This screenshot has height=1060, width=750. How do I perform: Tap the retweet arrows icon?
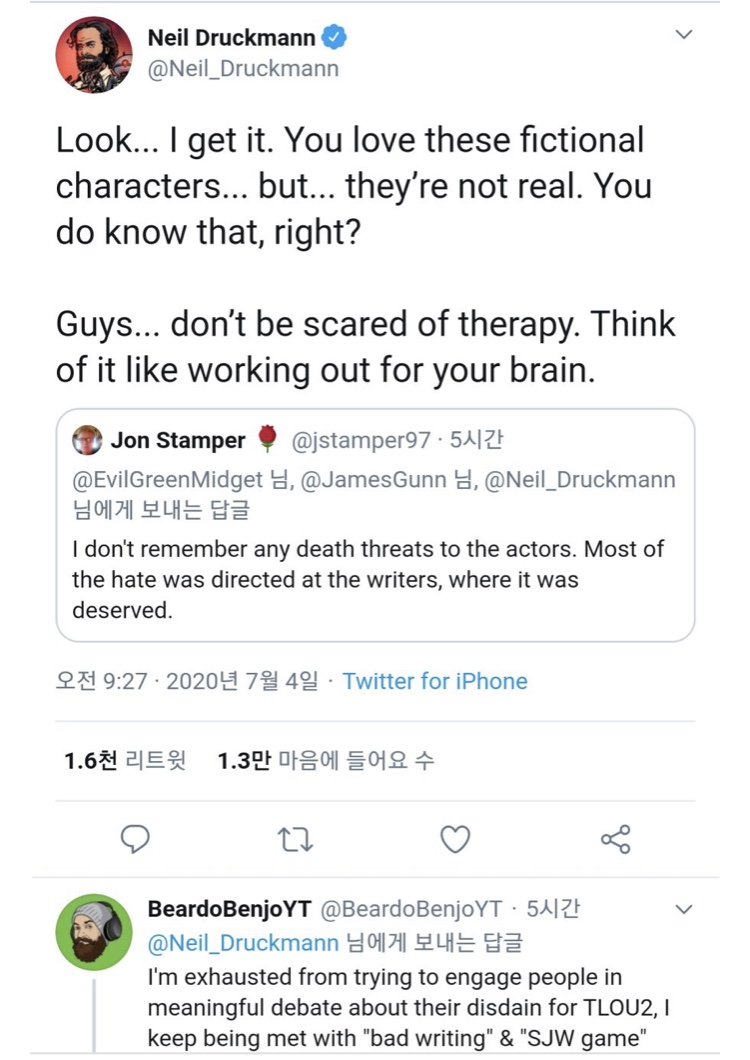[x=295, y=839]
